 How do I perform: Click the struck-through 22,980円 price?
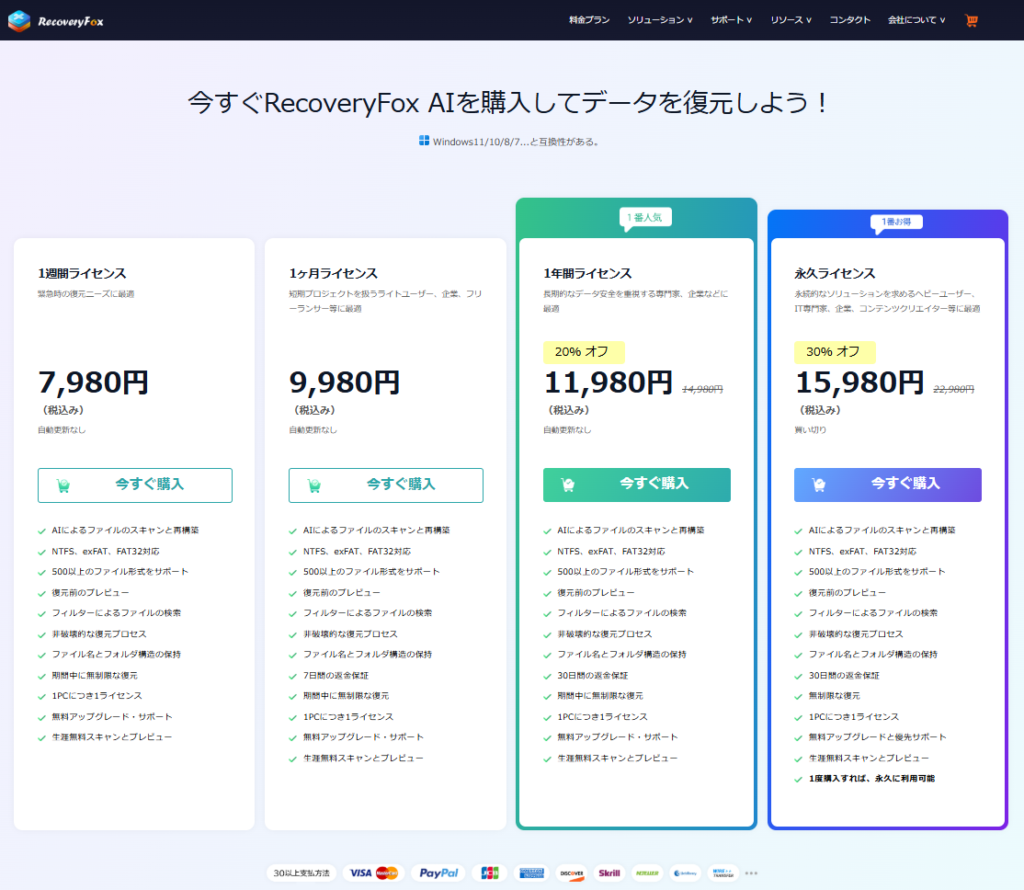coord(953,389)
